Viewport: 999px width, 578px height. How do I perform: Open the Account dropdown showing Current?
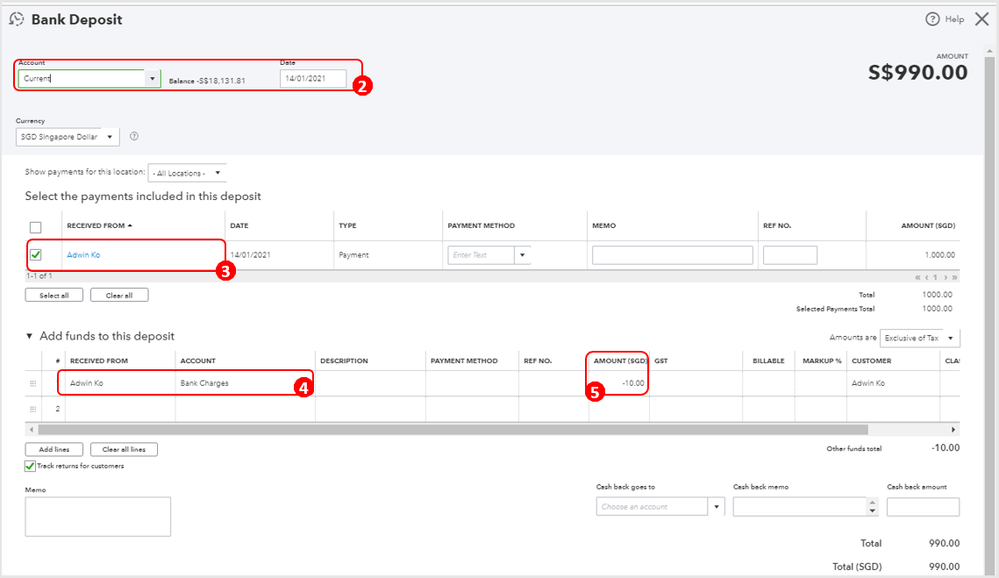click(152, 78)
